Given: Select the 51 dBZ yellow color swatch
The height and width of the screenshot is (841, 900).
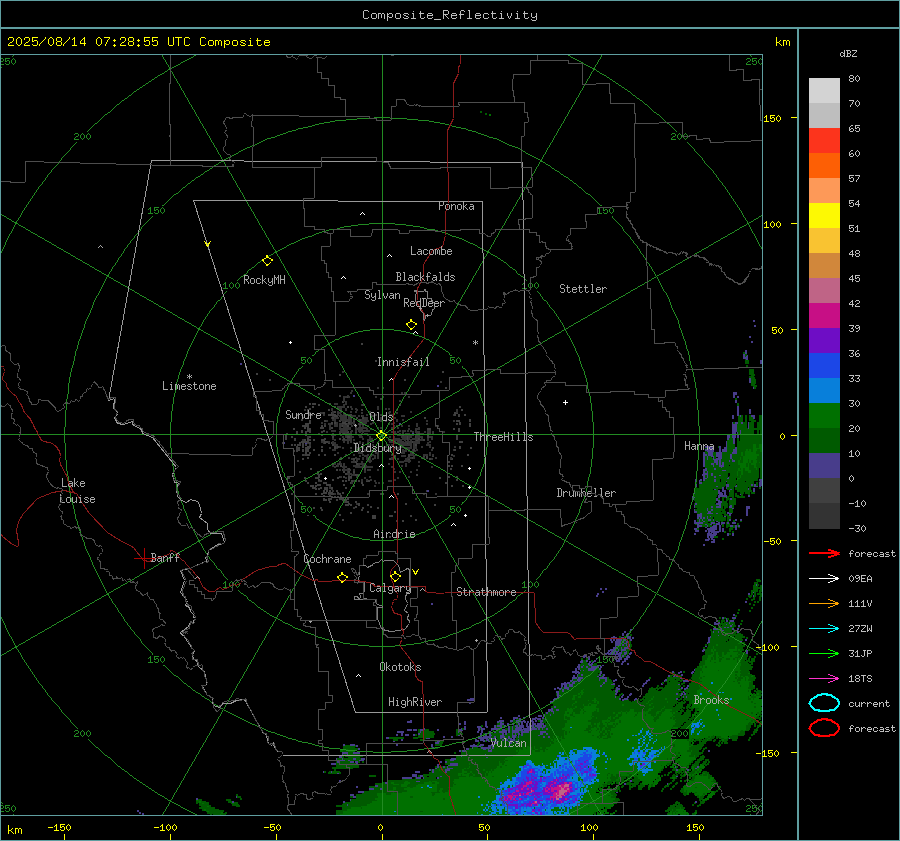Looking at the screenshot, I should point(824,216).
